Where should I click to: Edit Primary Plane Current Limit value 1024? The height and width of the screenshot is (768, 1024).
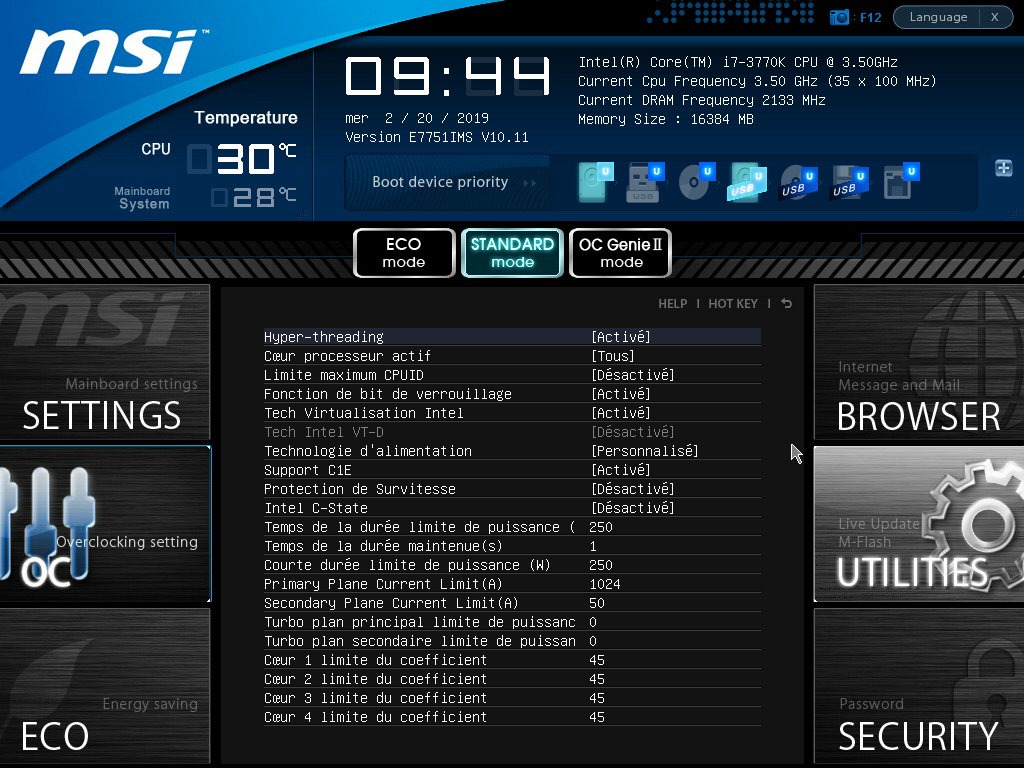(605, 584)
